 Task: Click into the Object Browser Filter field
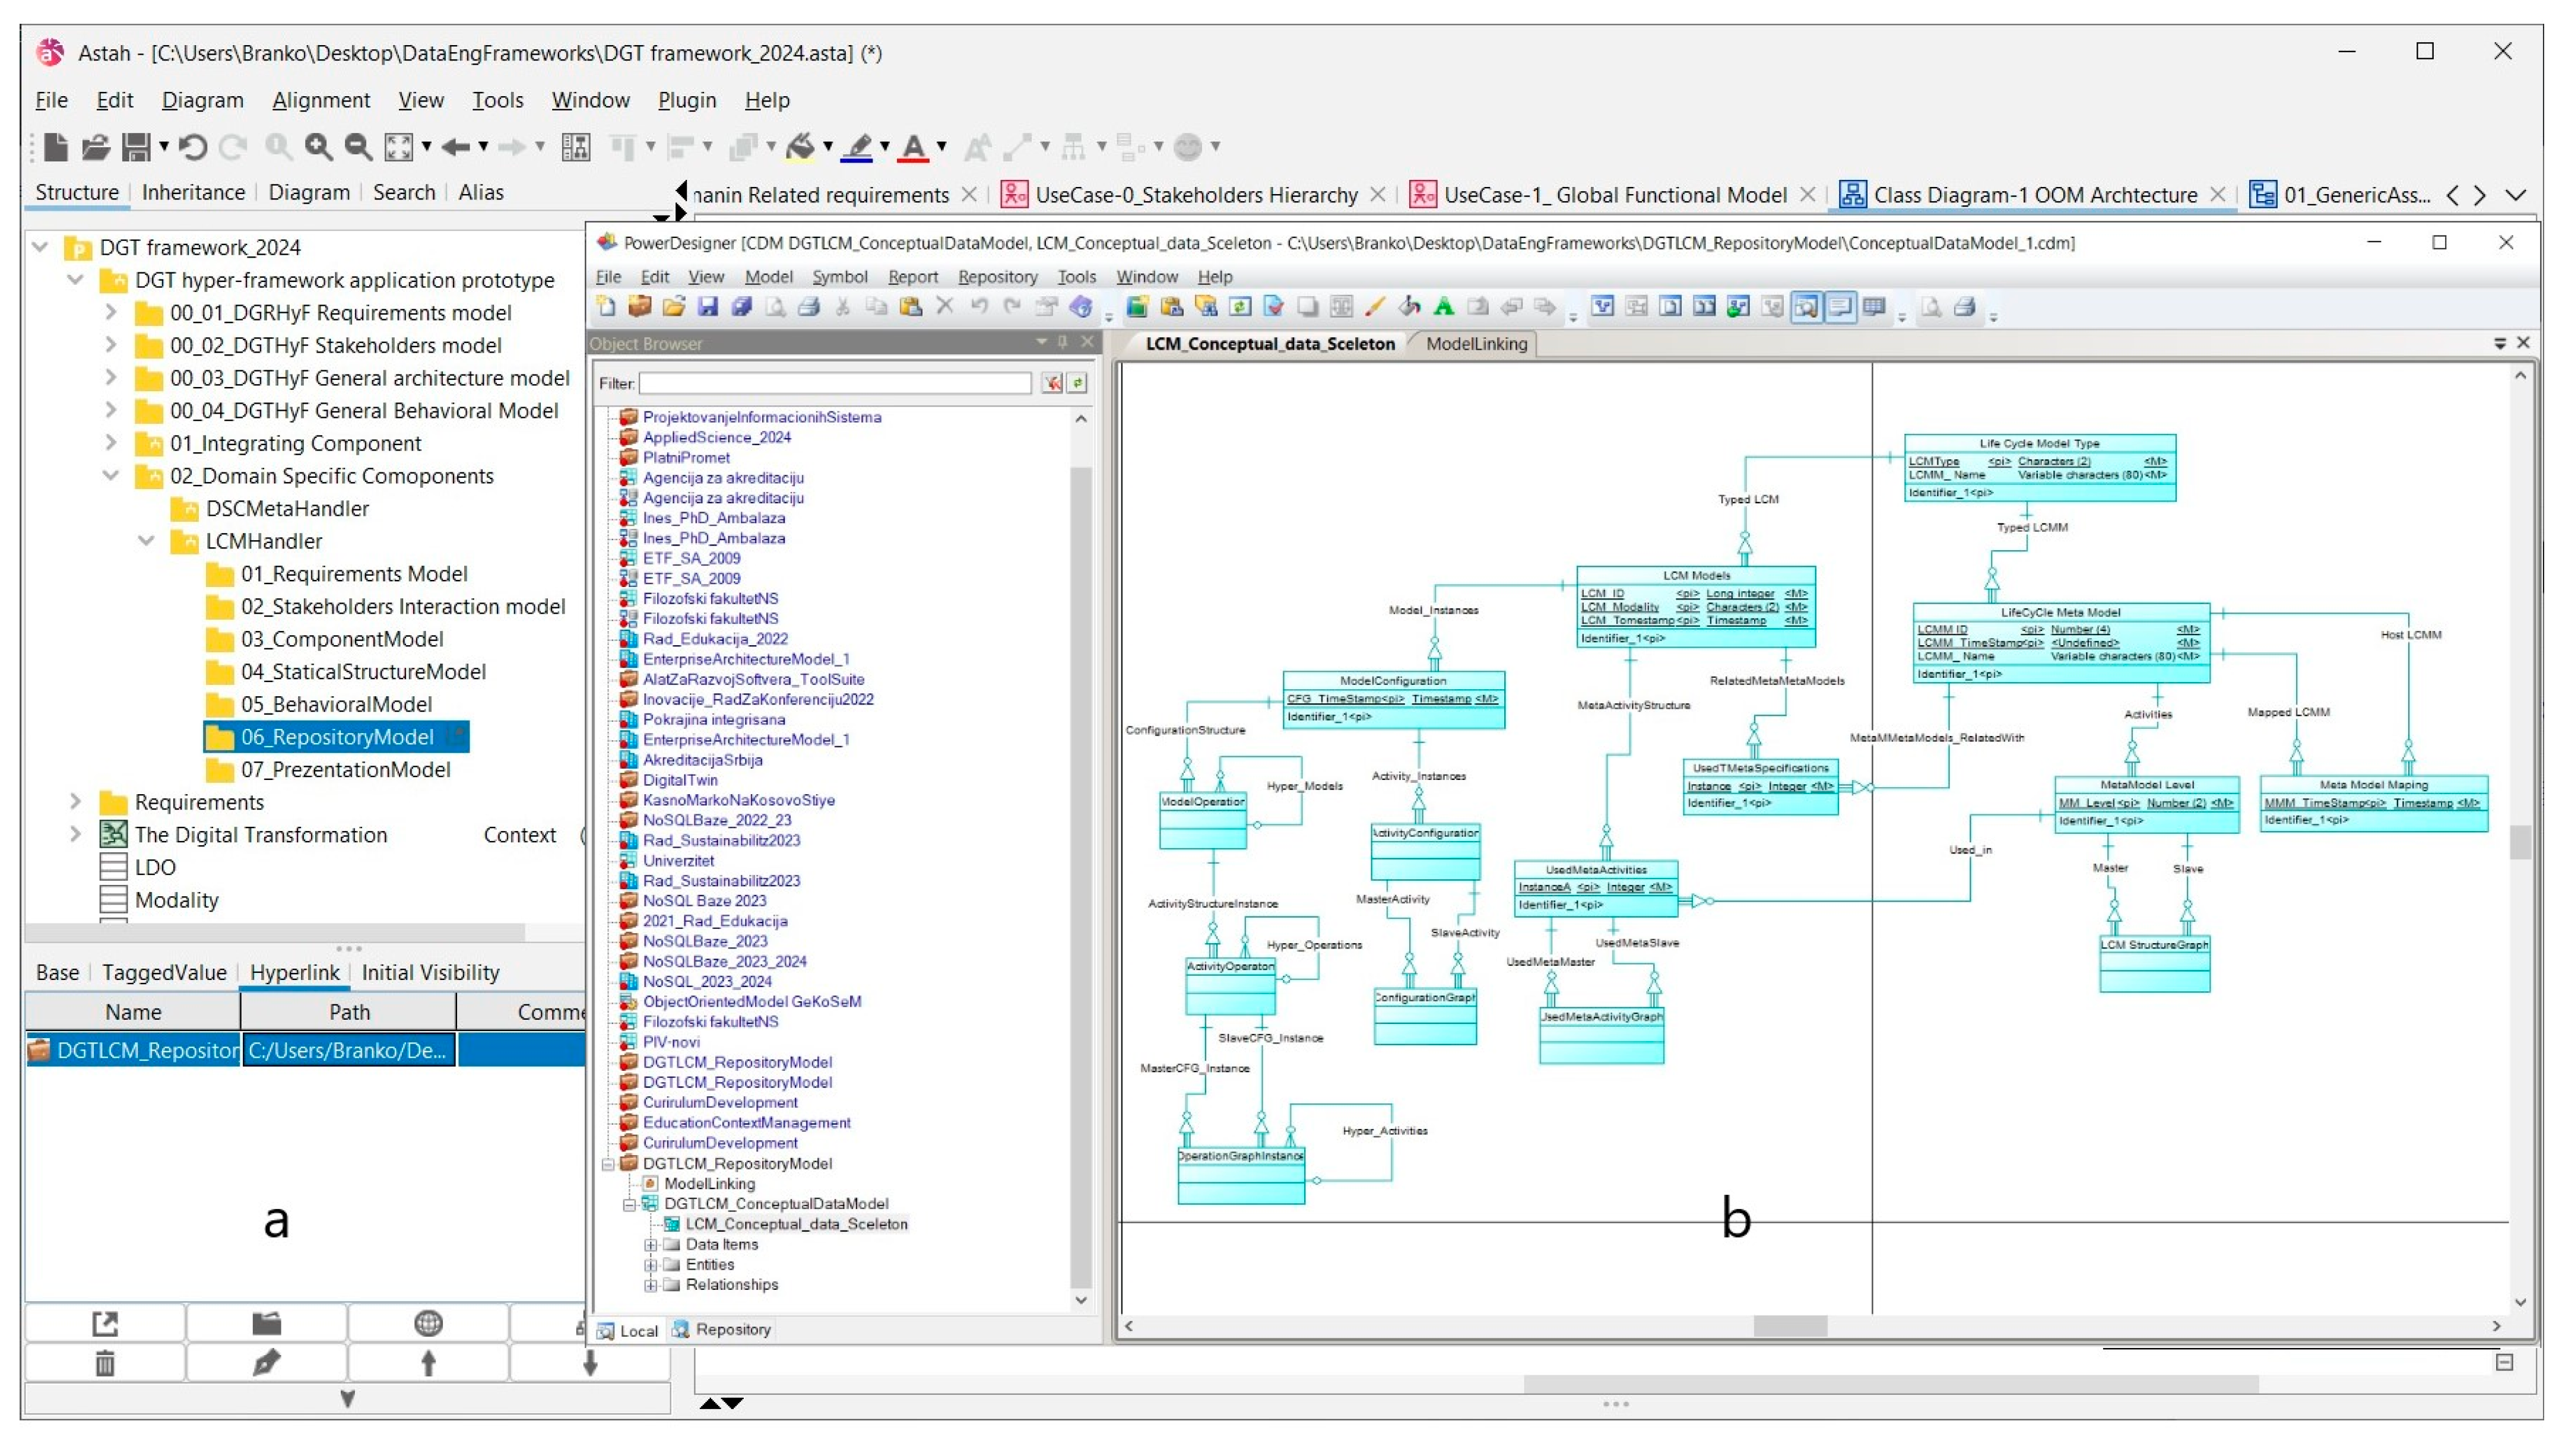click(x=834, y=383)
